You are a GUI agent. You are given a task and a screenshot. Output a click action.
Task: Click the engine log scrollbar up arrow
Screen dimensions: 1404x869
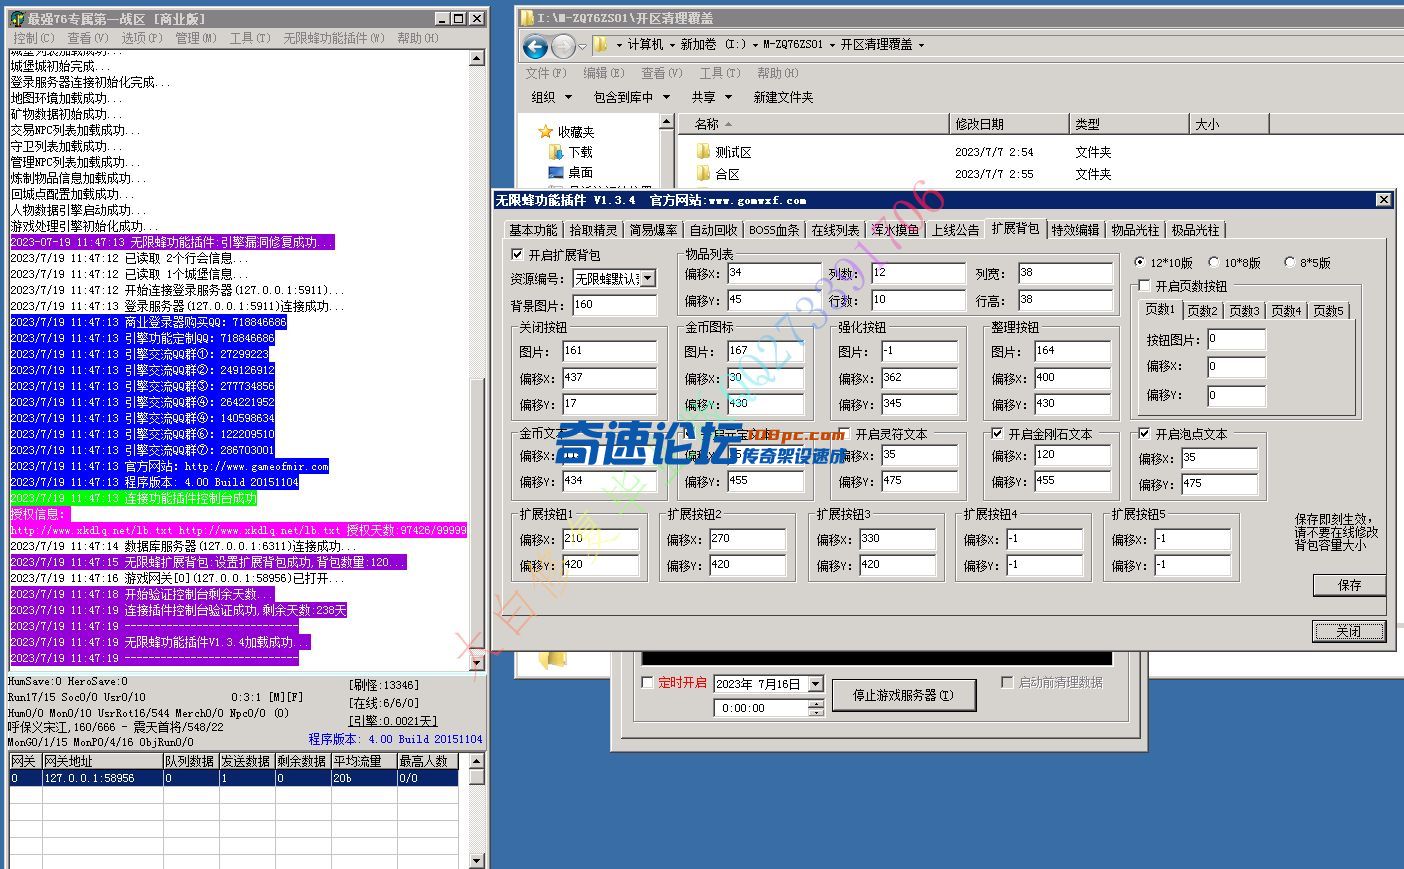tap(477, 58)
